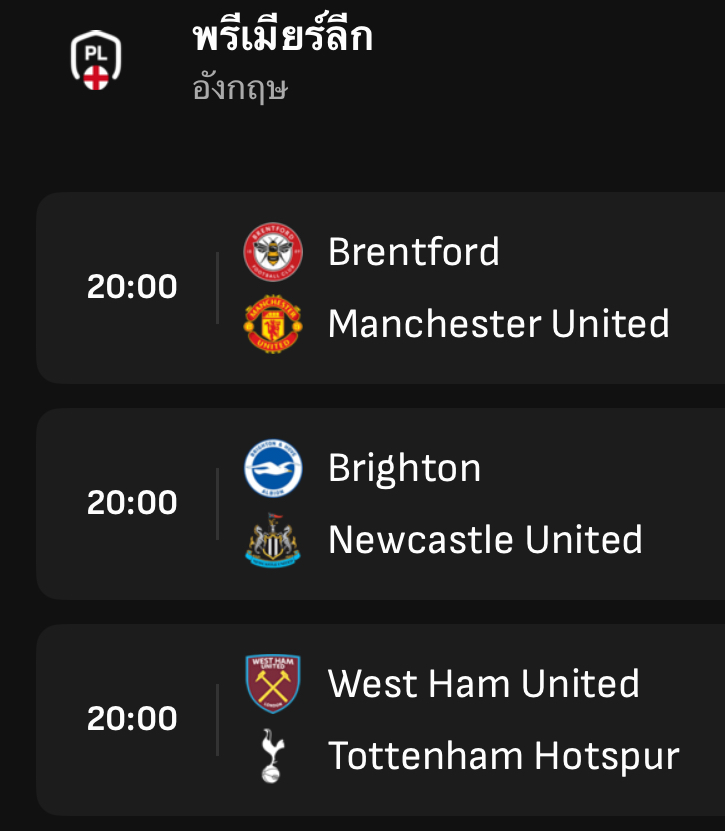Select the Brighton team name

pos(404,469)
